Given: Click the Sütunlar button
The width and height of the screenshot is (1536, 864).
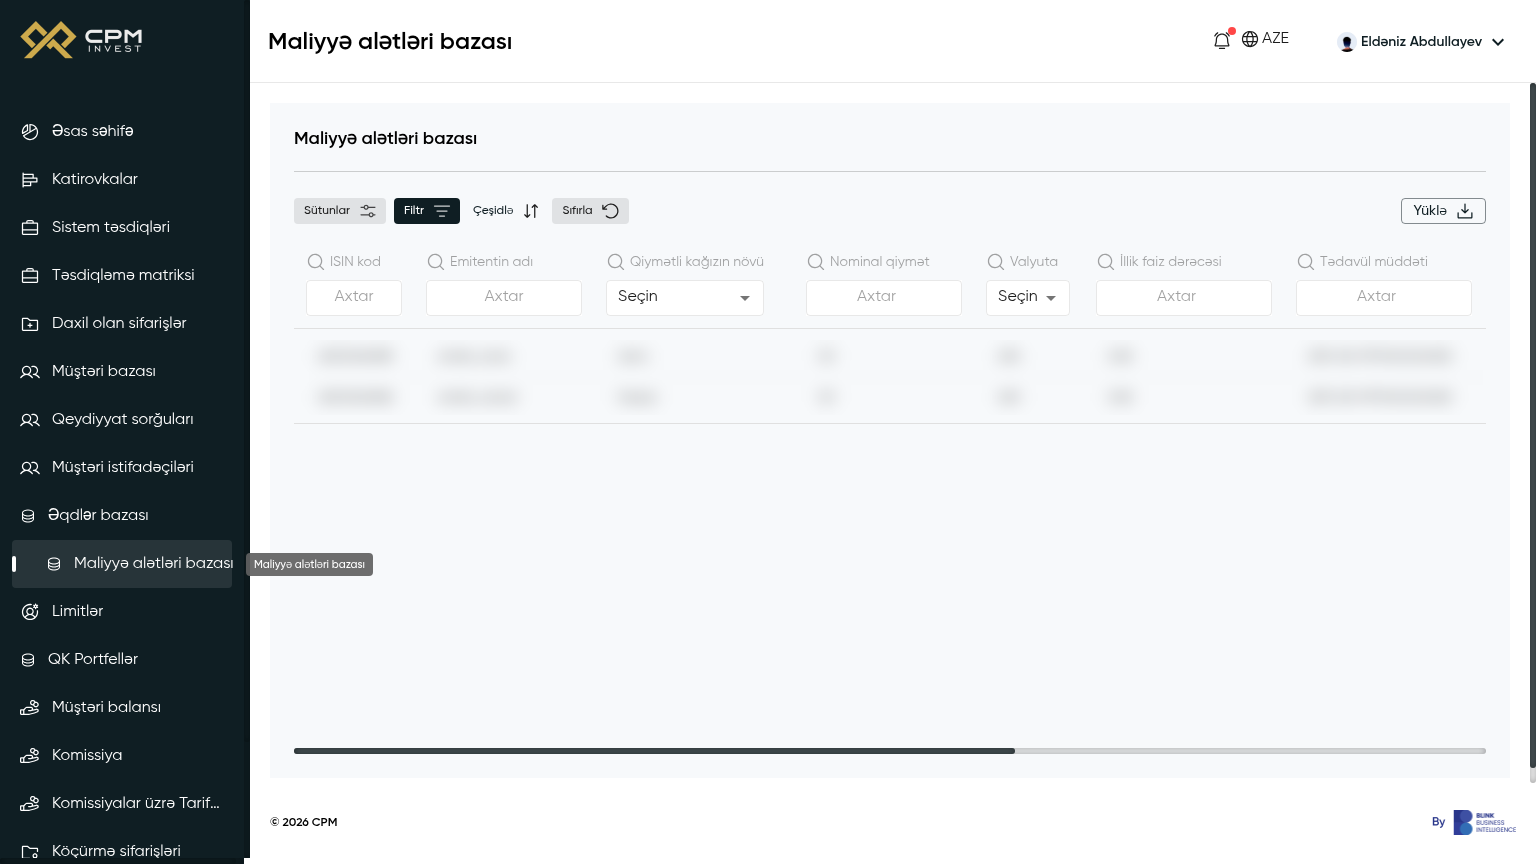Looking at the screenshot, I should [x=340, y=211].
